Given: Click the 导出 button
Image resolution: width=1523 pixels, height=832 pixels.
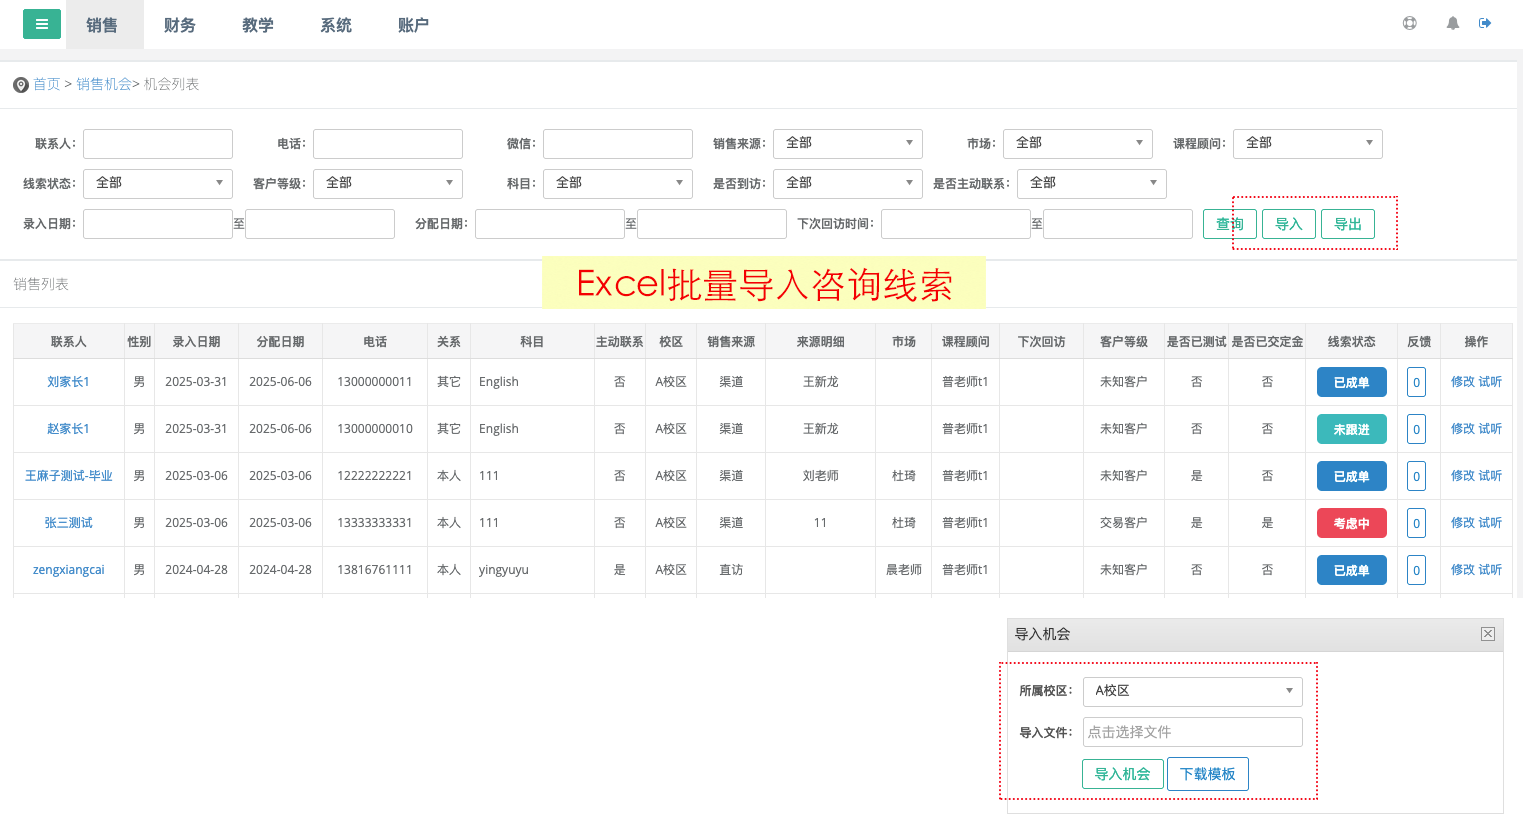Looking at the screenshot, I should coord(1348,224).
